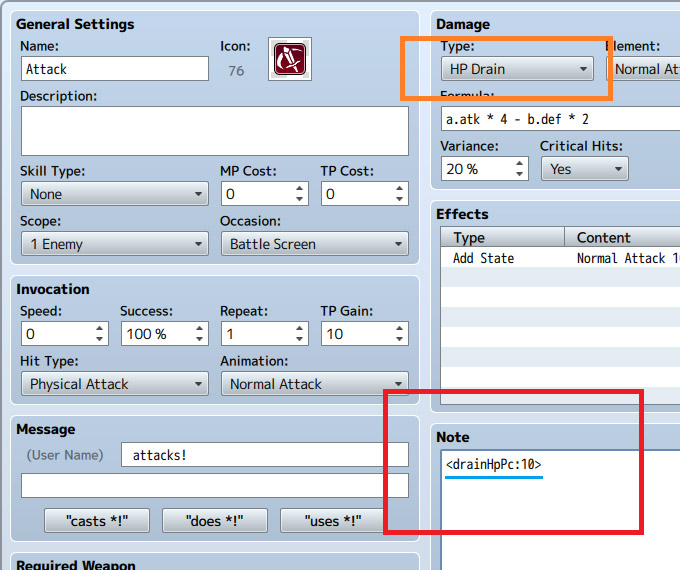
Task: Open the Critical Hits dropdown set to Yes
Action: [585, 169]
